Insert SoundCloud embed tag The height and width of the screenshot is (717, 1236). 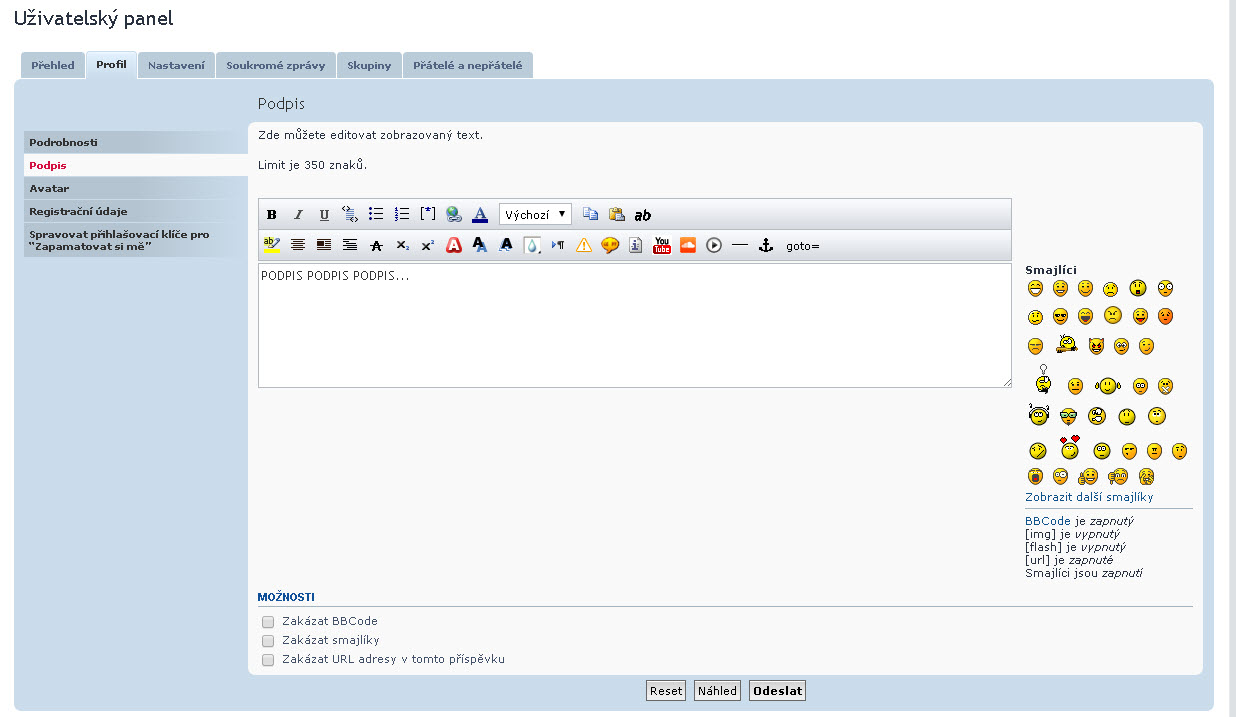click(x=688, y=245)
